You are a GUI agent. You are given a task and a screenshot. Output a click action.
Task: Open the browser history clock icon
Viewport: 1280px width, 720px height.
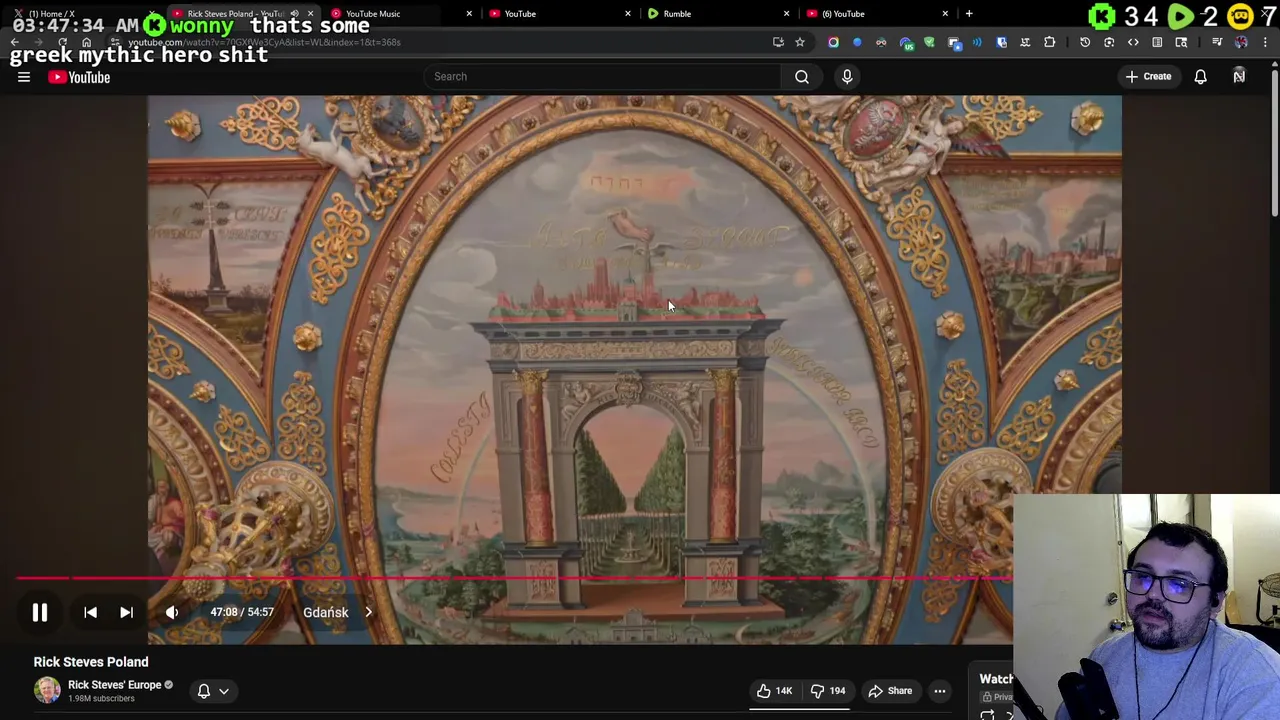(x=1085, y=42)
